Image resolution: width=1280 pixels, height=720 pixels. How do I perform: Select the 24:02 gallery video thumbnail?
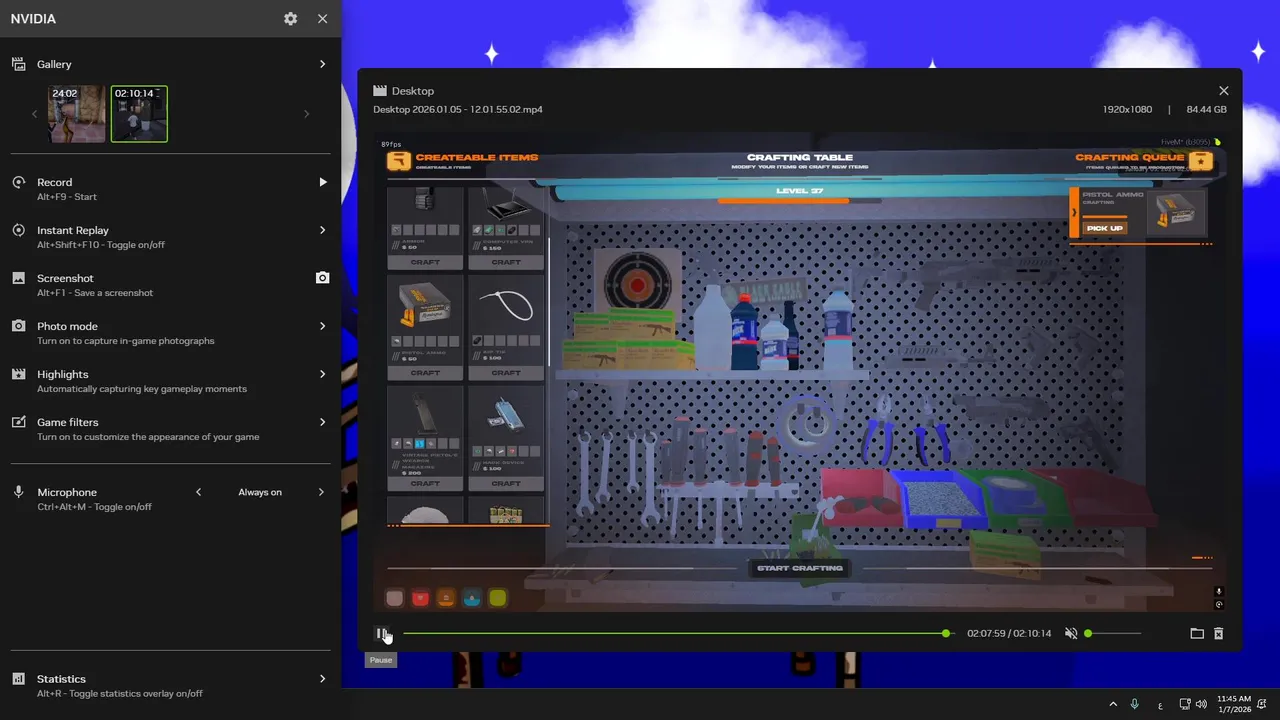76,114
